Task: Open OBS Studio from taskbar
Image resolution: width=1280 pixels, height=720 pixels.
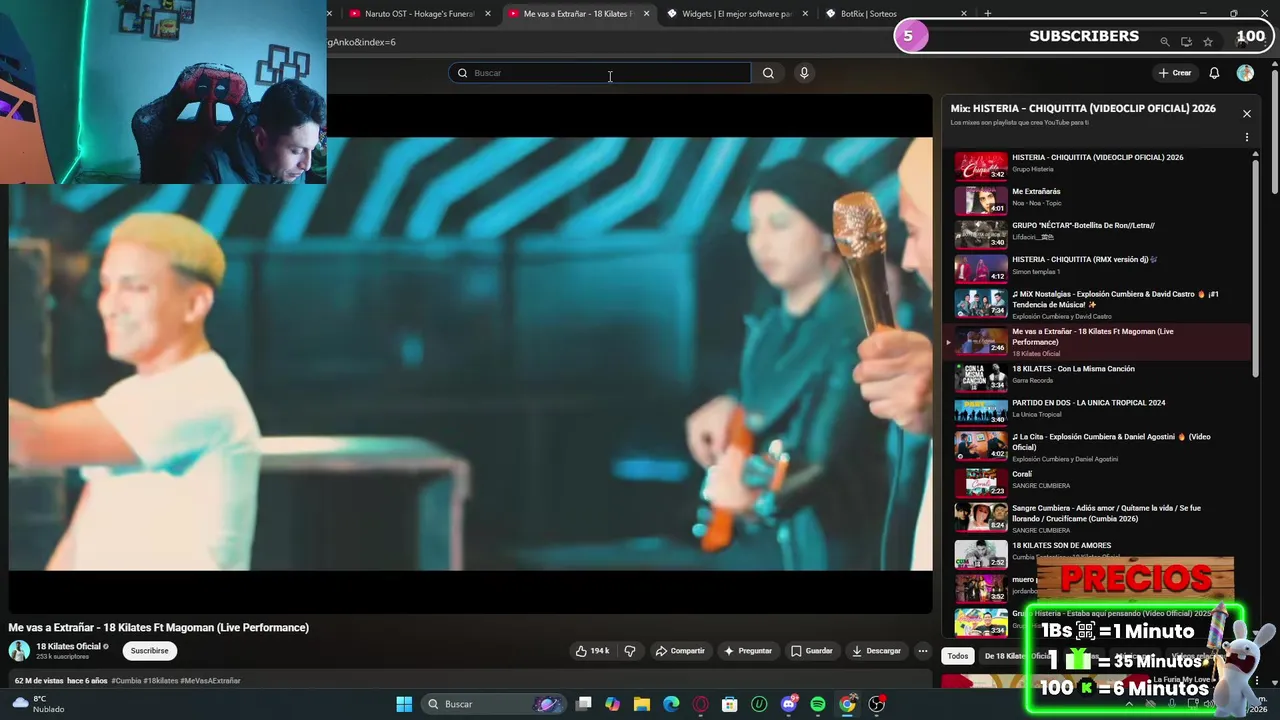Action: [x=877, y=704]
